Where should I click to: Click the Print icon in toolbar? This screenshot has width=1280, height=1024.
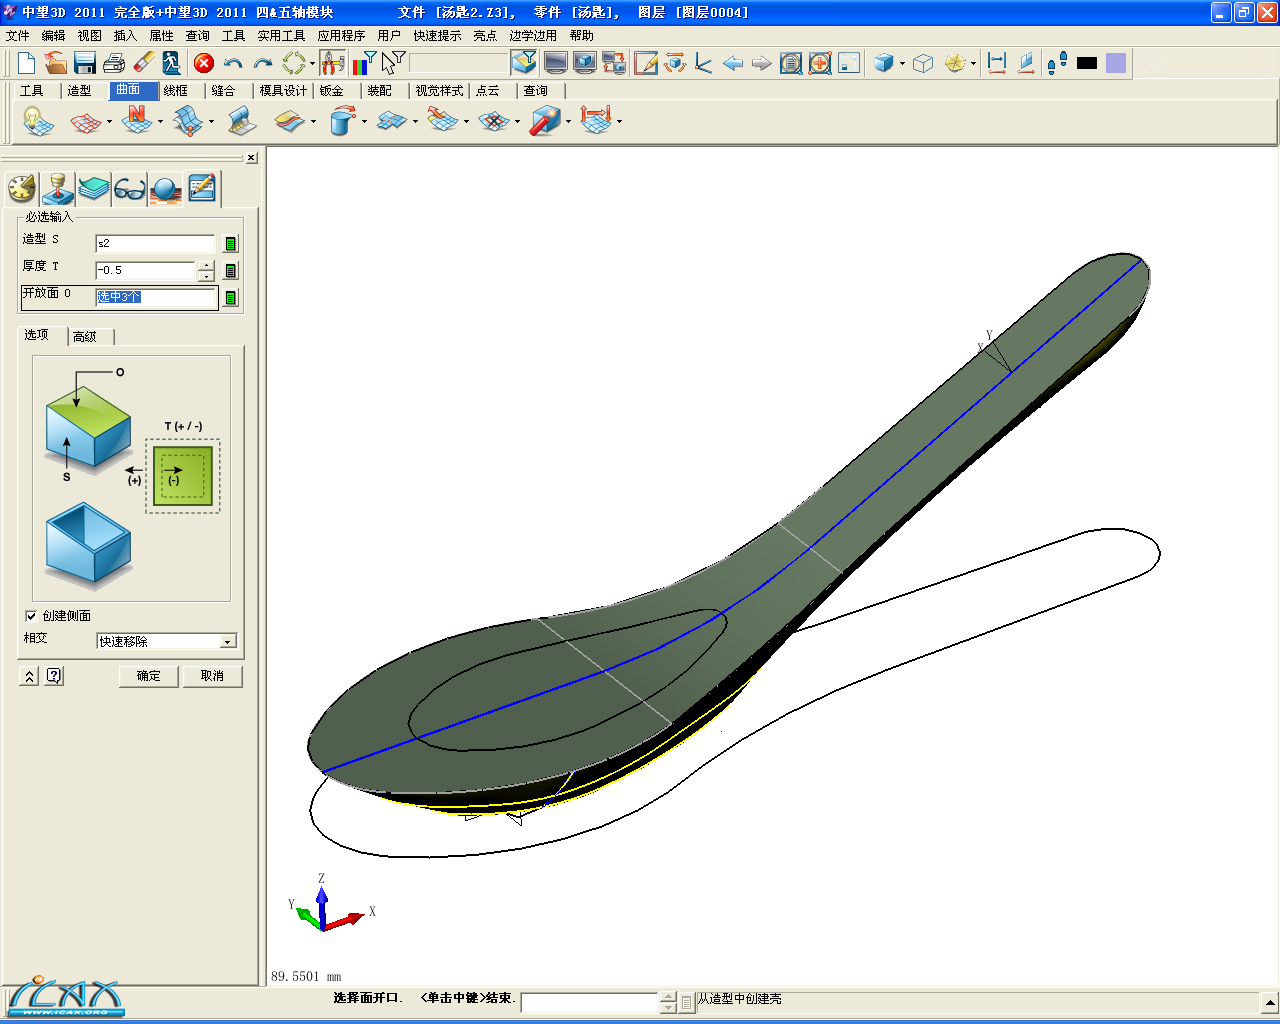(x=114, y=63)
